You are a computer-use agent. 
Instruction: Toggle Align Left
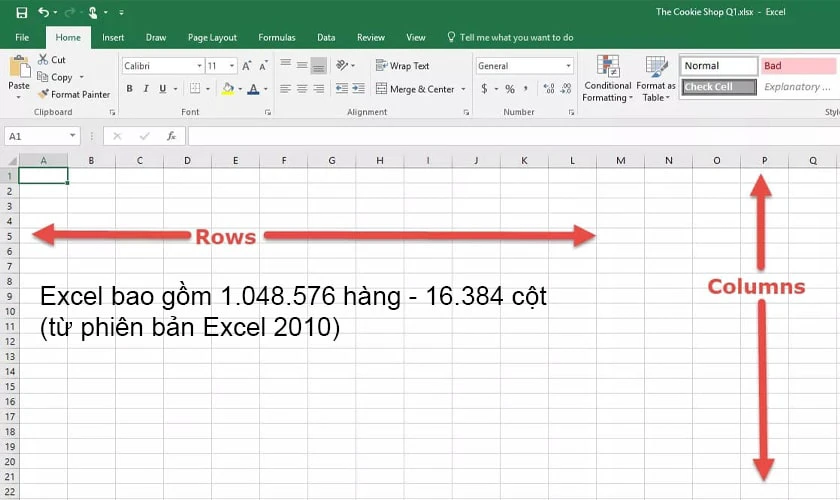(x=286, y=89)
